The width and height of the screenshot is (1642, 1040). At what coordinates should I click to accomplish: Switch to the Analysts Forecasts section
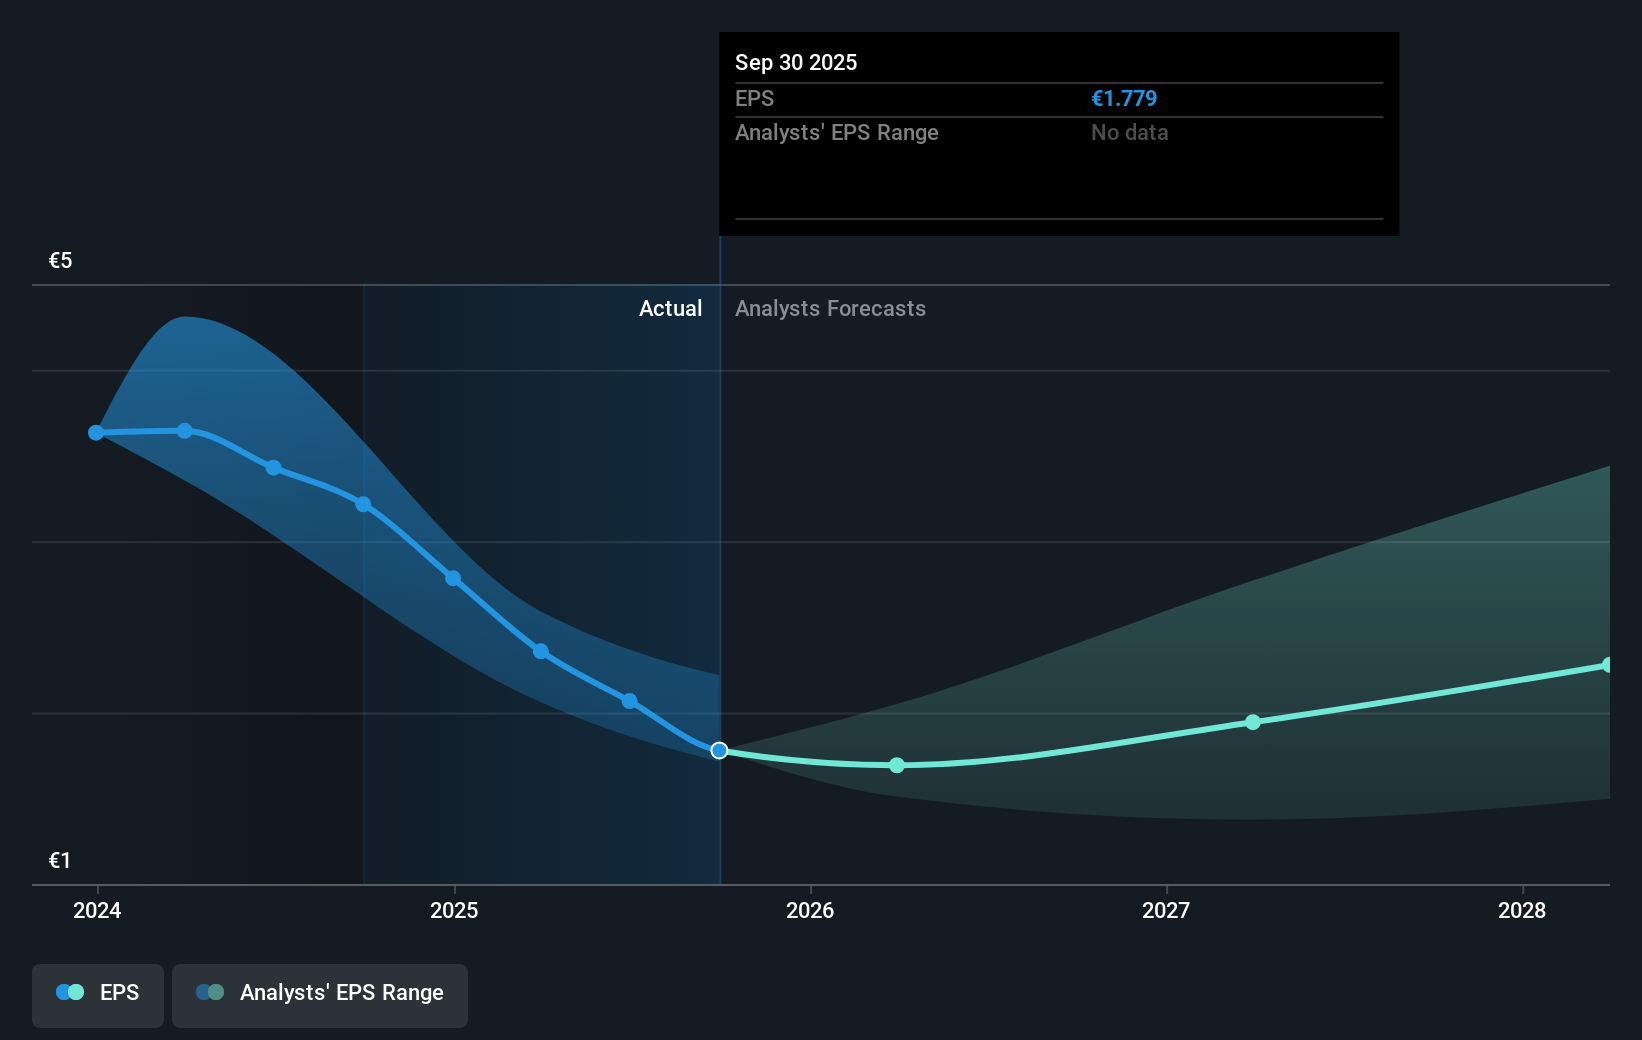(830, 308)
